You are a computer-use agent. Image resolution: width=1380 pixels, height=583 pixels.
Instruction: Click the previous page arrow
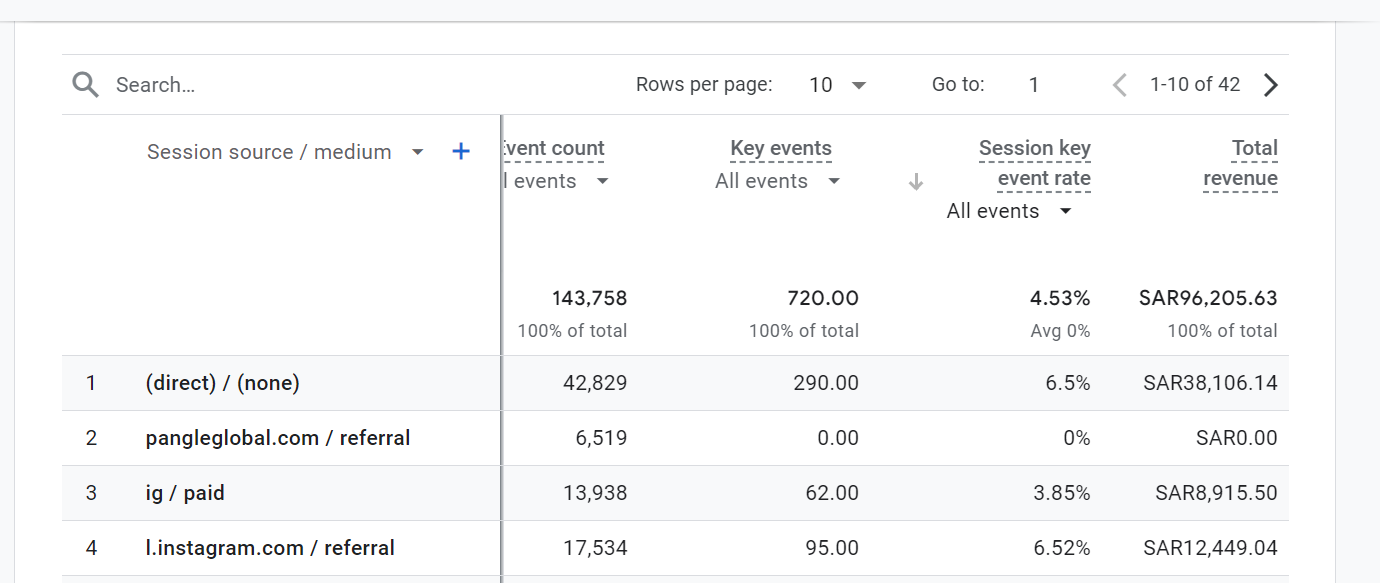coord(1120,85)
